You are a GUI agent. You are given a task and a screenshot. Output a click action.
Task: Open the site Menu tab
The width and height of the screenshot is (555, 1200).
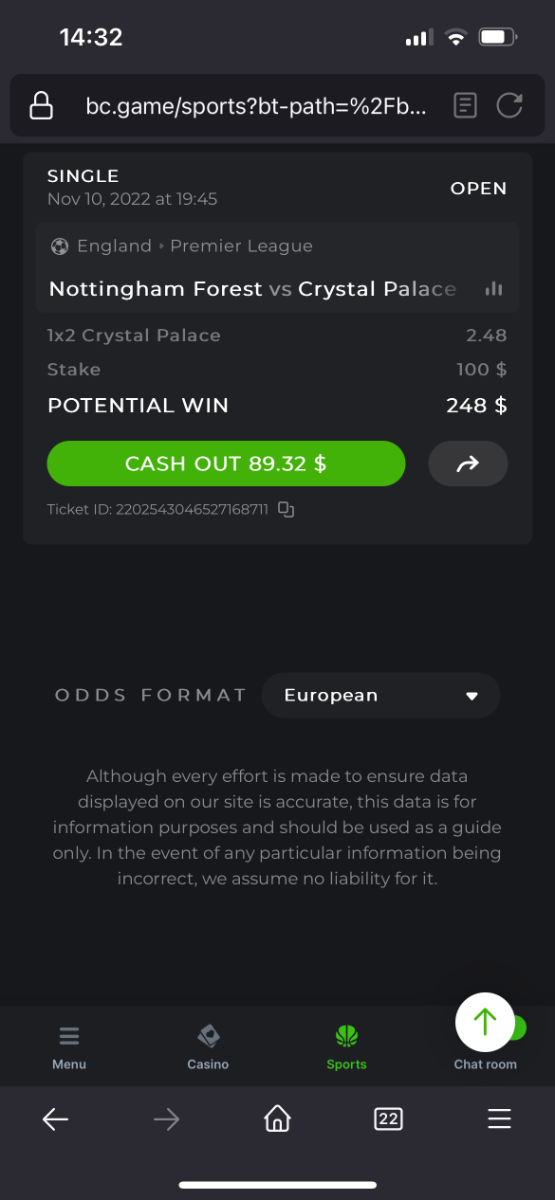pos(69,1047)
